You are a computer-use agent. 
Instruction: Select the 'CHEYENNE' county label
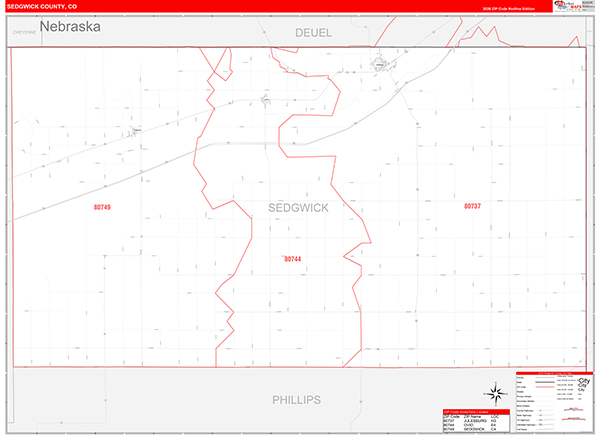pyautogui.click(x=24, y=33)
